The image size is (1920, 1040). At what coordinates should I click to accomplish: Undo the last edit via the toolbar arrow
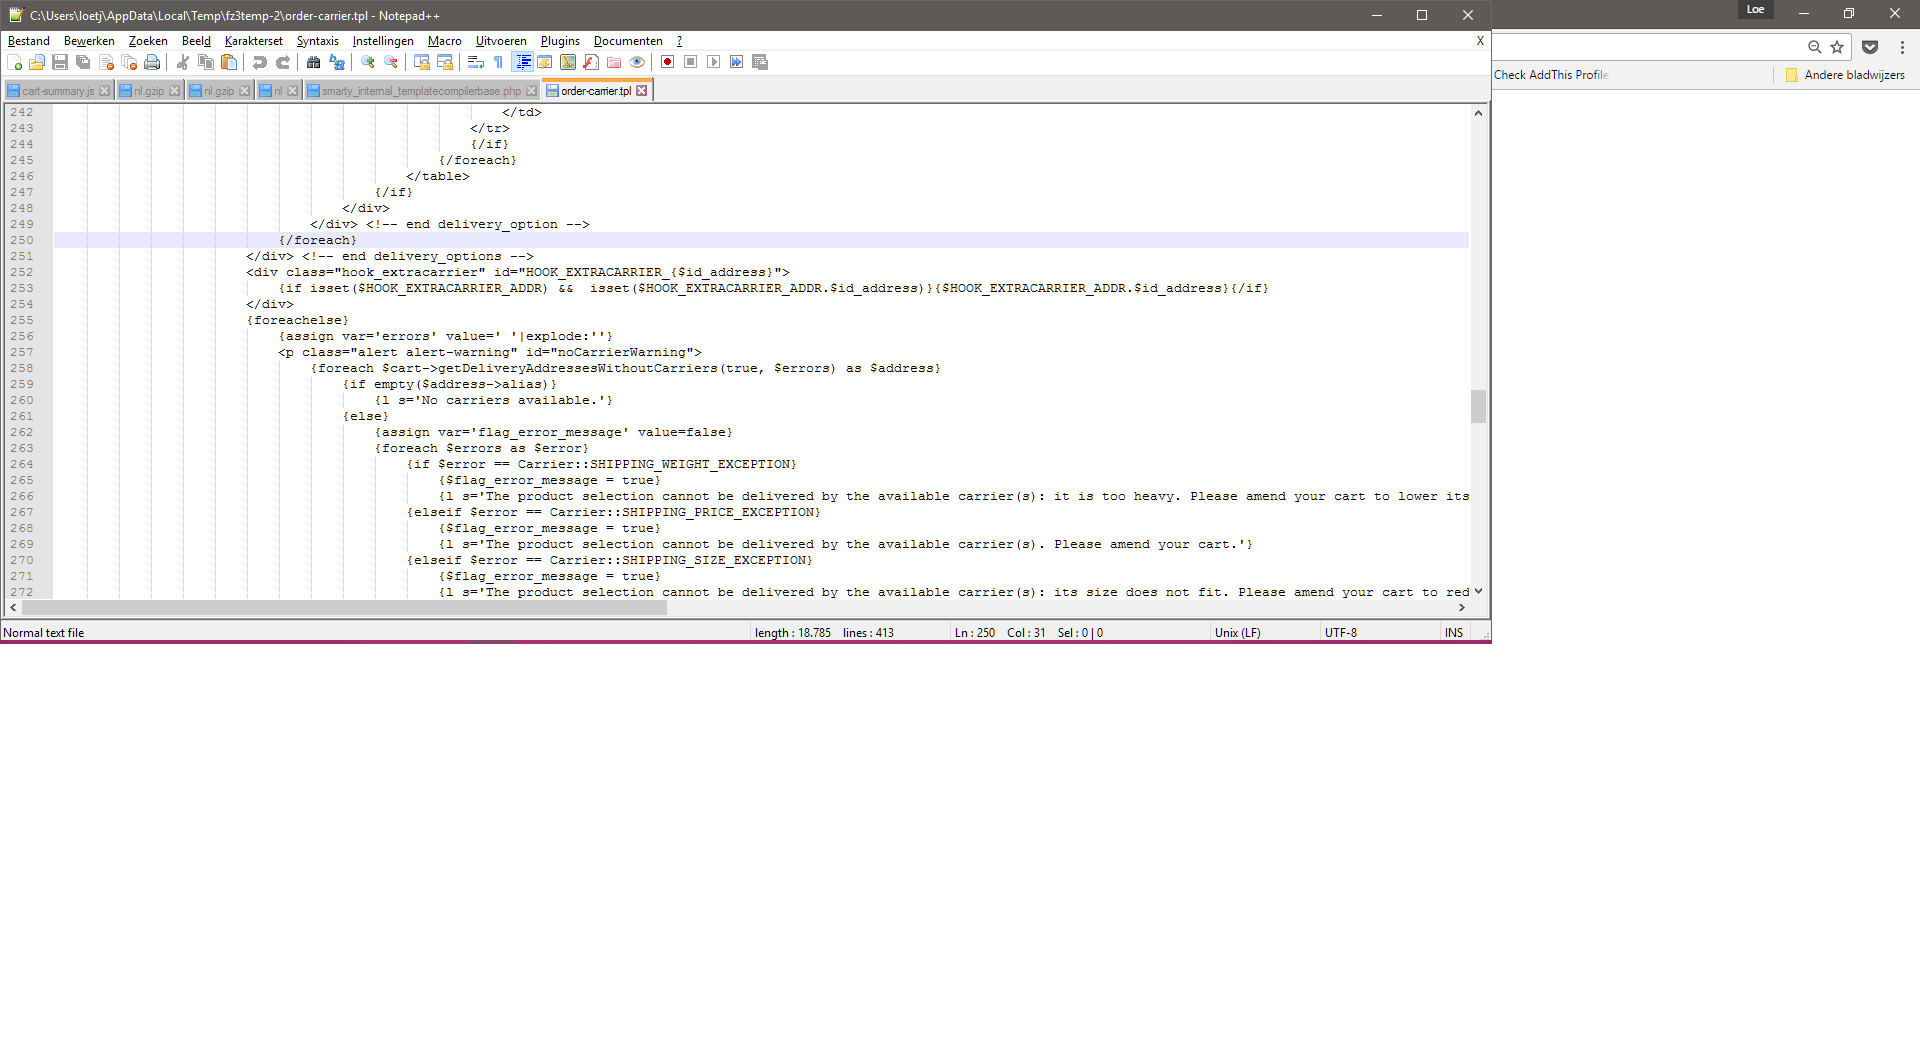[260, 62]
